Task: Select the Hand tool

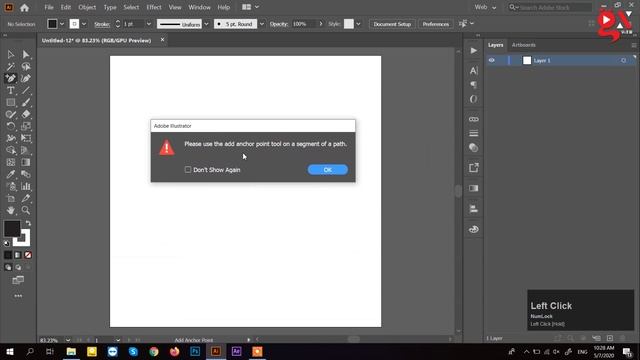Action: (11, 210)
